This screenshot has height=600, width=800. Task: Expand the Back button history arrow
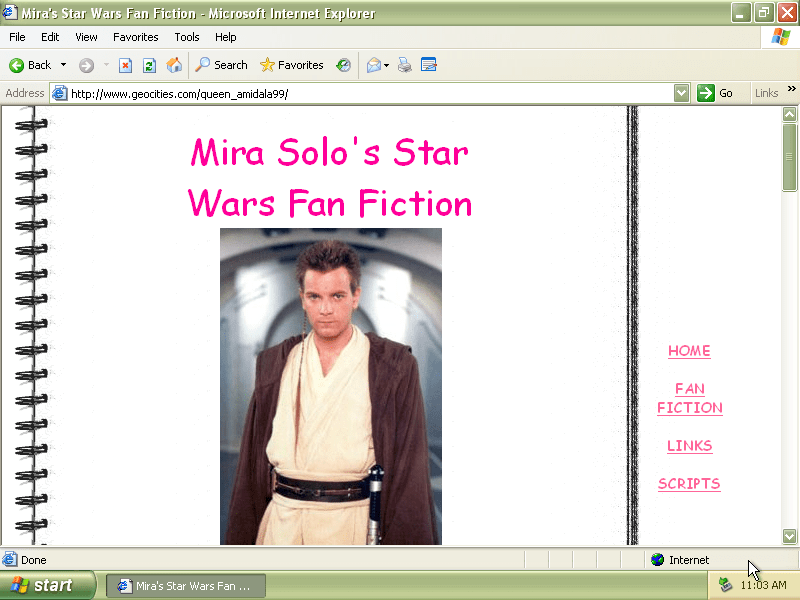coord(64,65)
